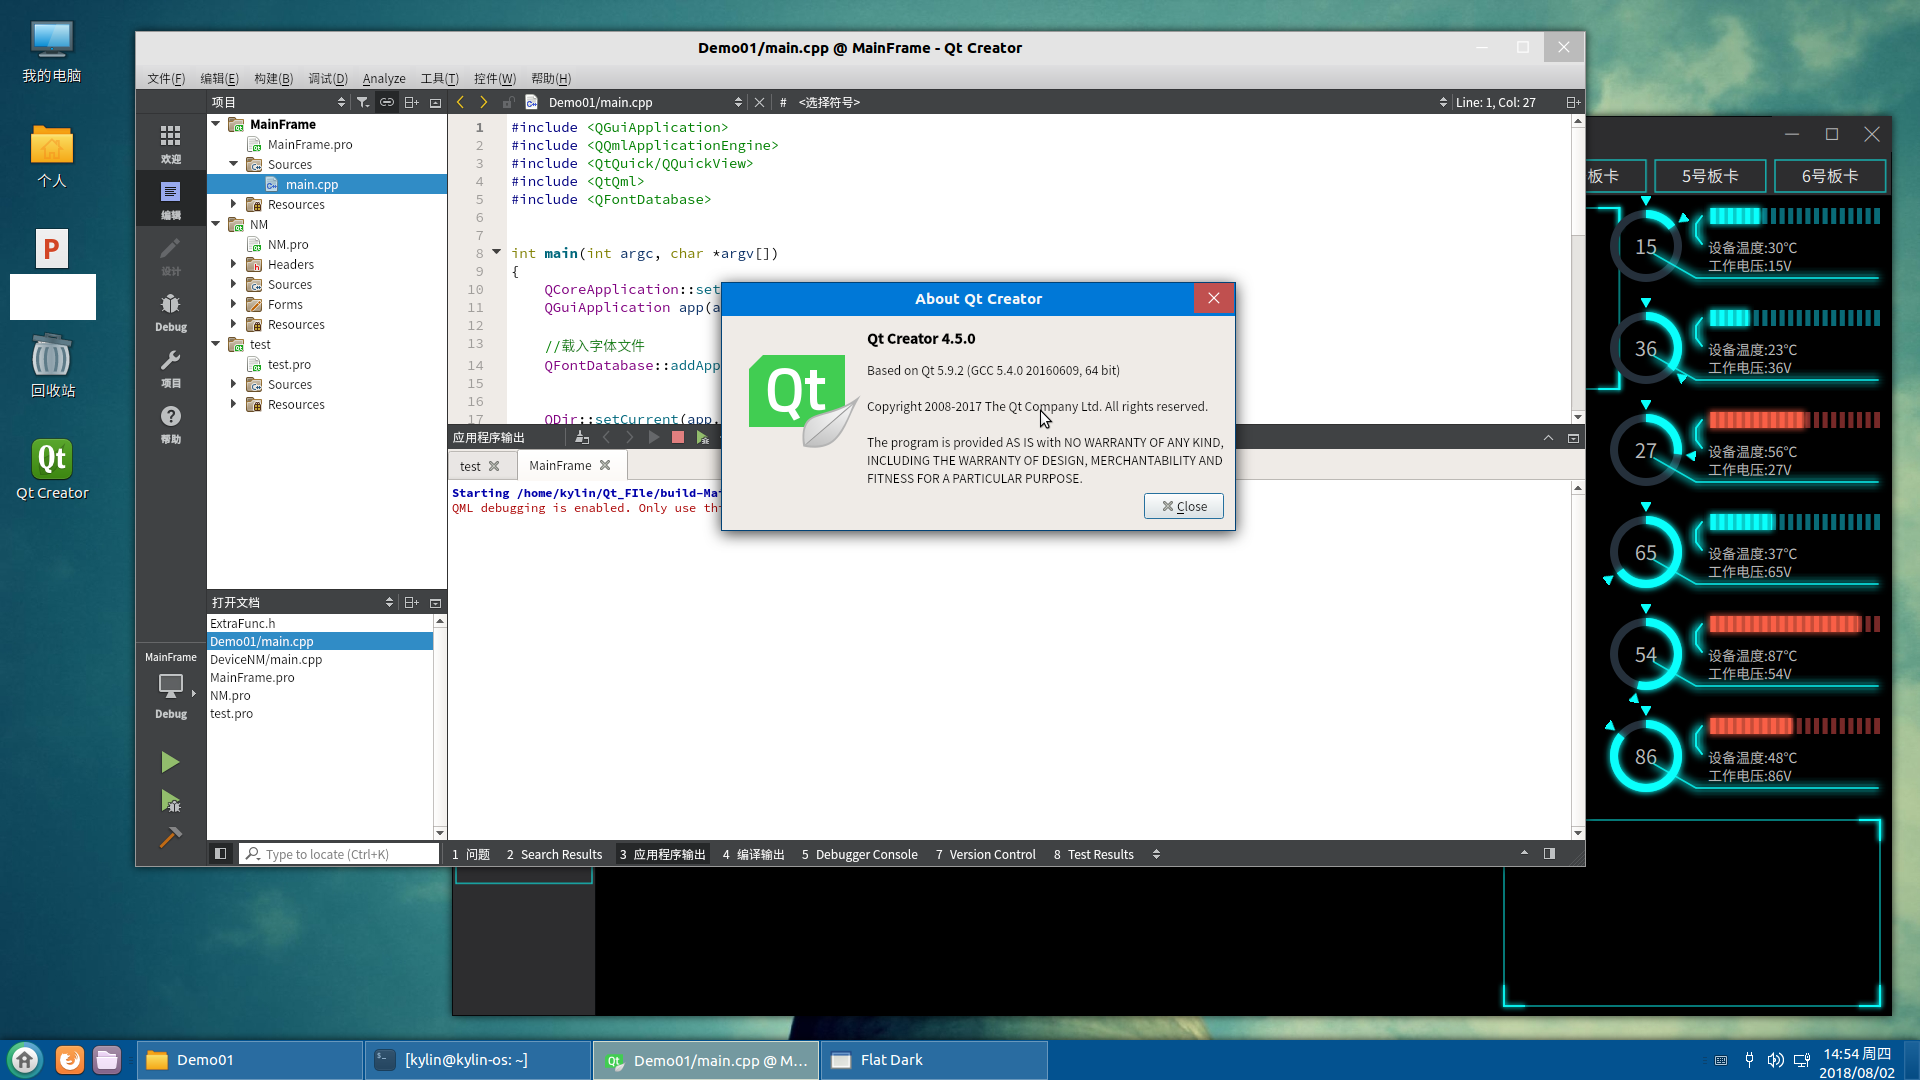Collapse the test project node

click(215, 344)
